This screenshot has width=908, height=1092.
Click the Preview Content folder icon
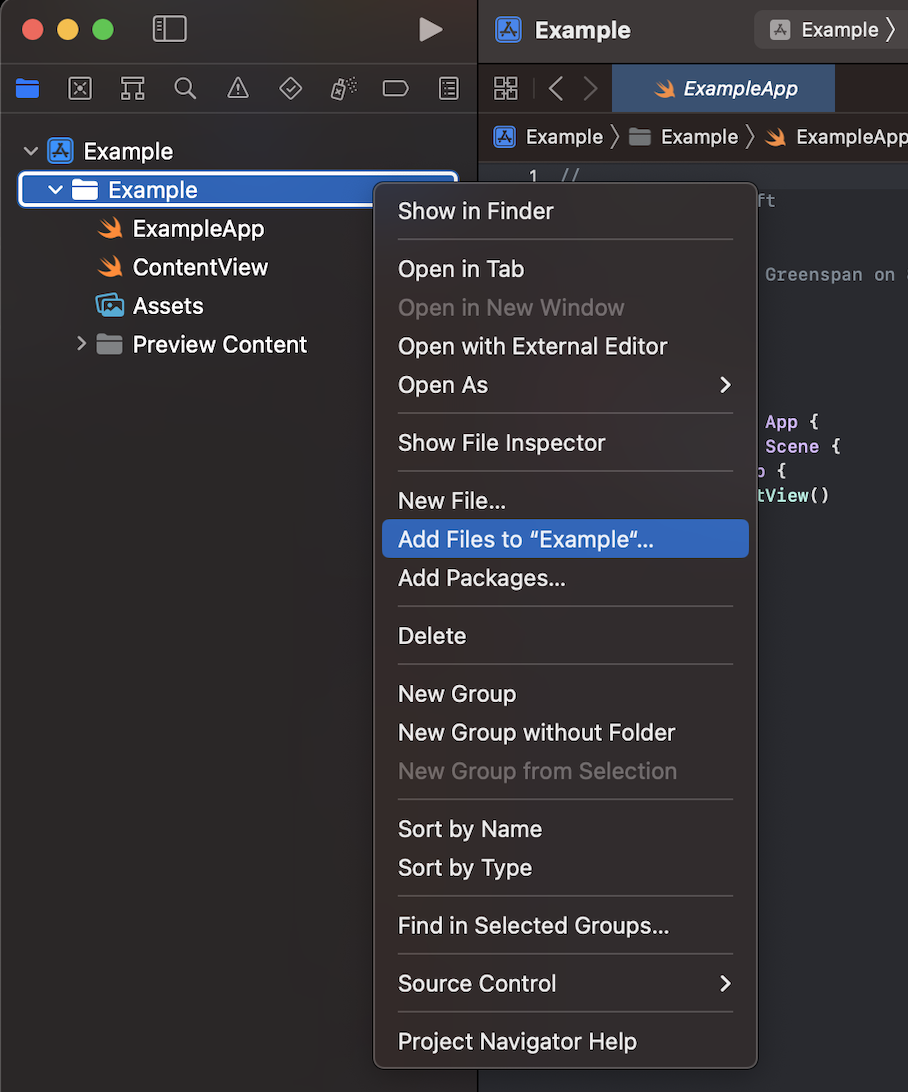[109, 344]
